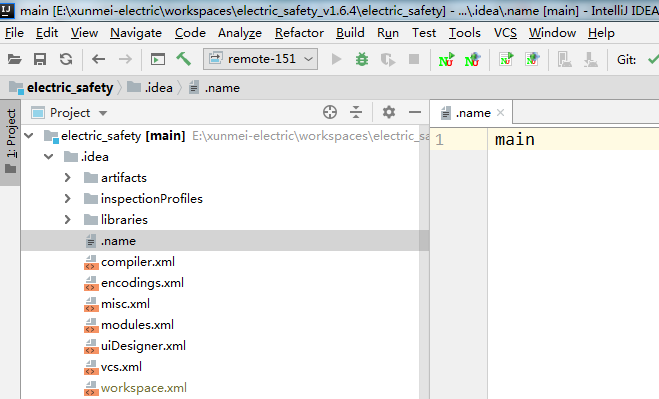The width and height of the screenshot is (659, 399).
Task: Open the Refactor menu
Action: coord(299,33)
